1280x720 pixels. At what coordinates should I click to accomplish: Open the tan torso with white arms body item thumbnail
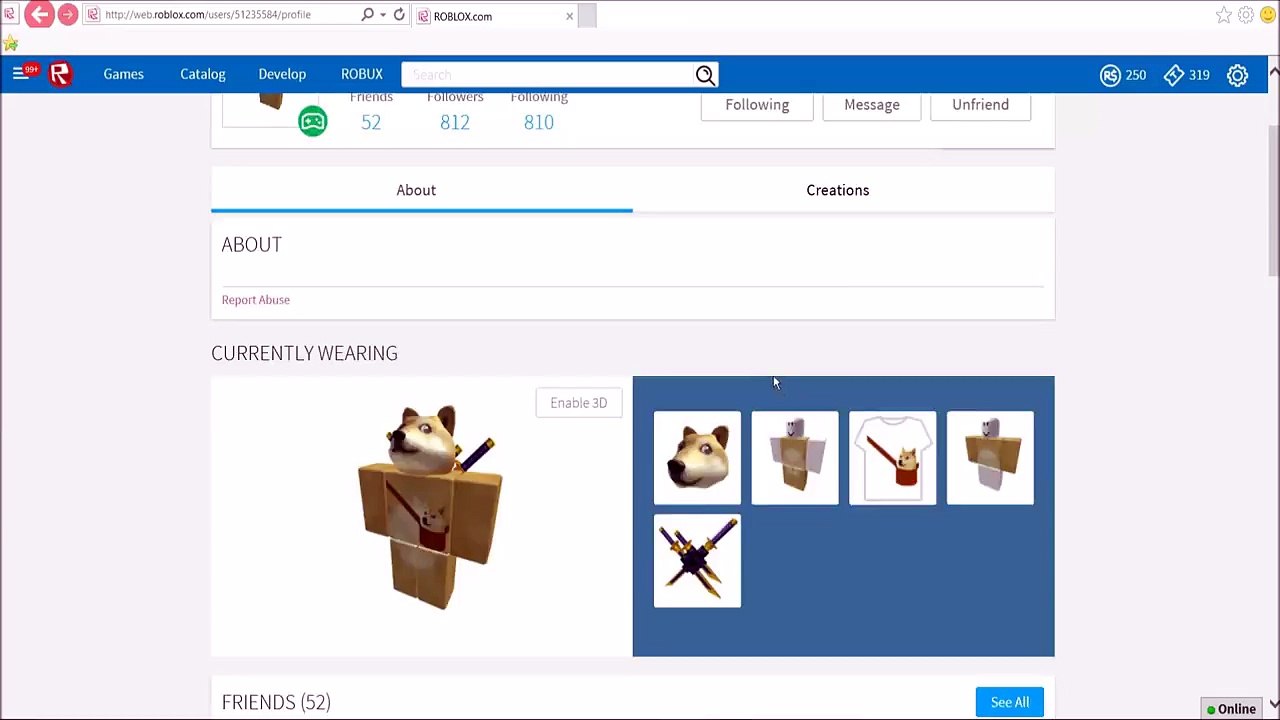point(795,458)
